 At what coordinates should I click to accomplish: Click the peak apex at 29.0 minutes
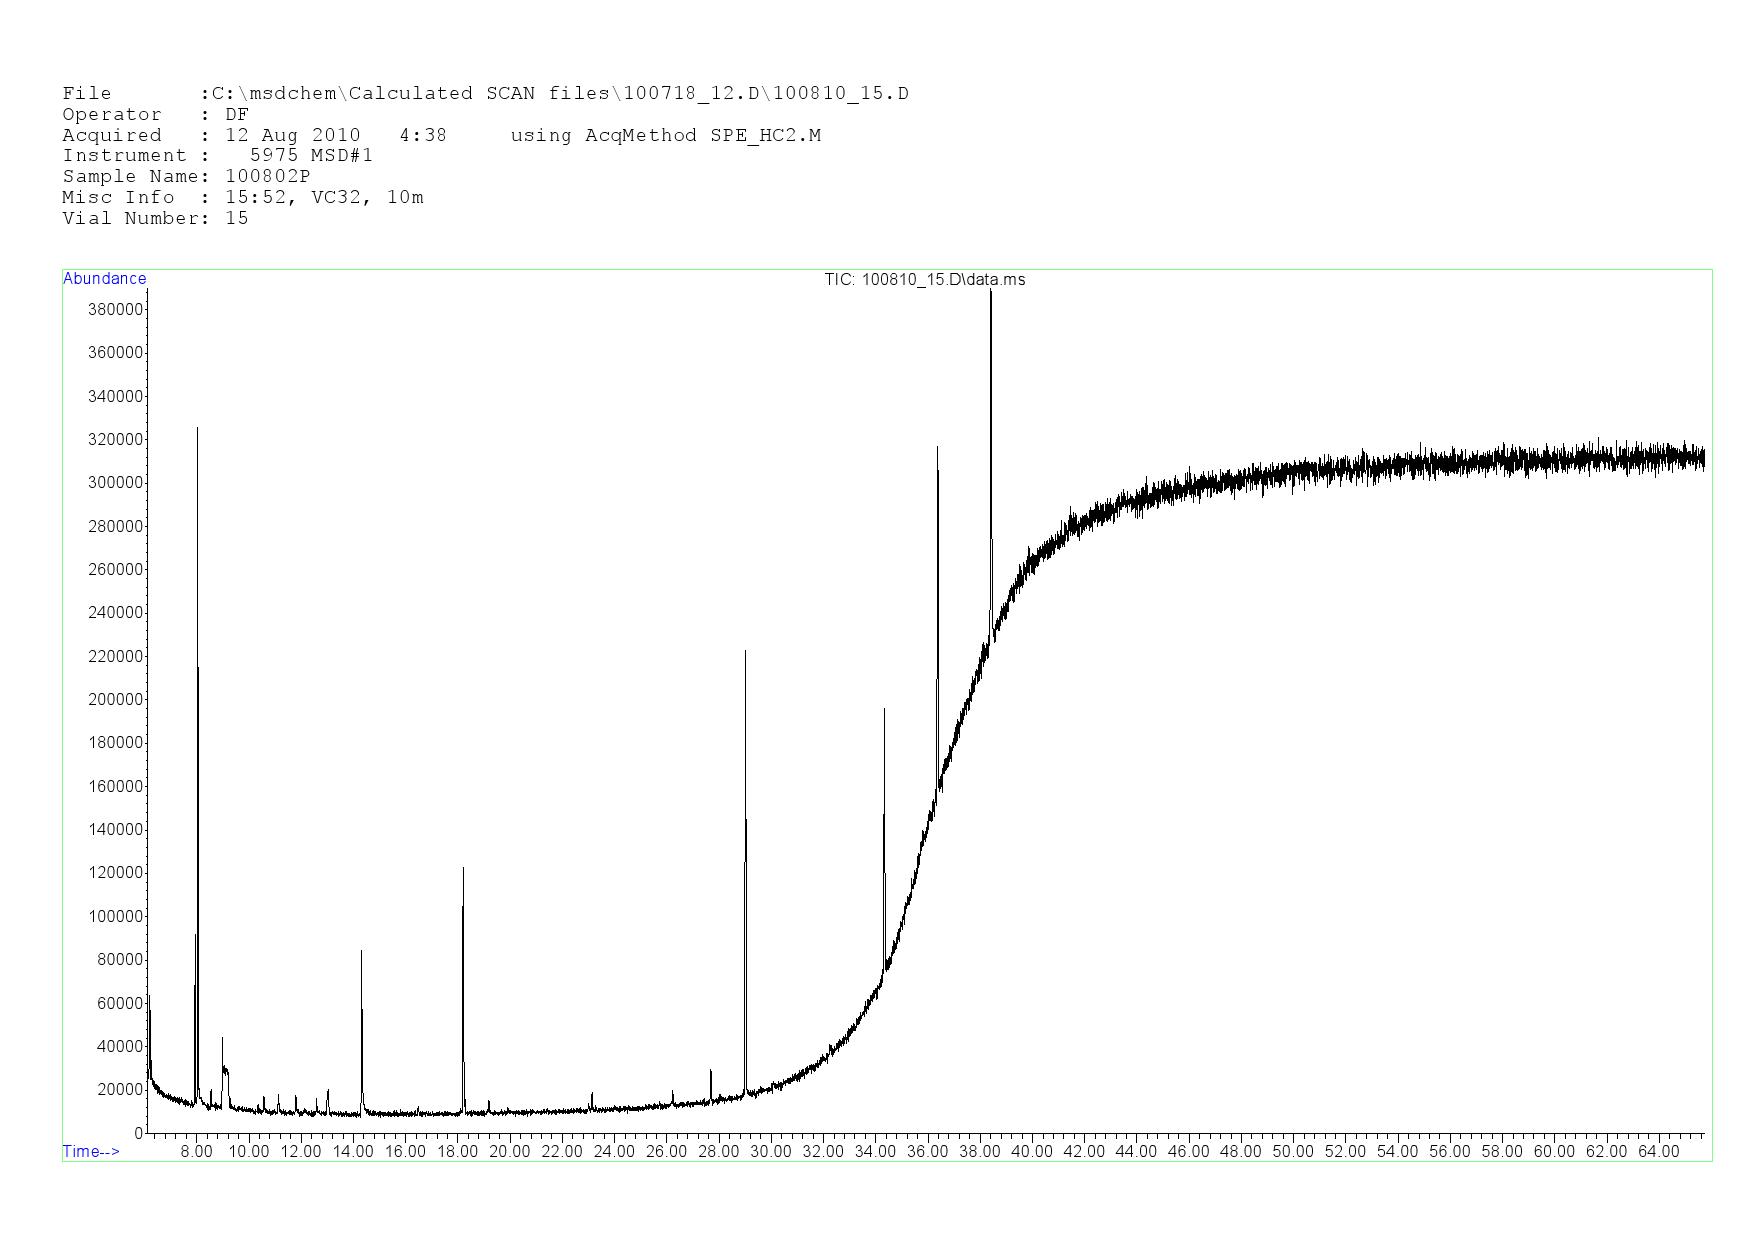745,652
